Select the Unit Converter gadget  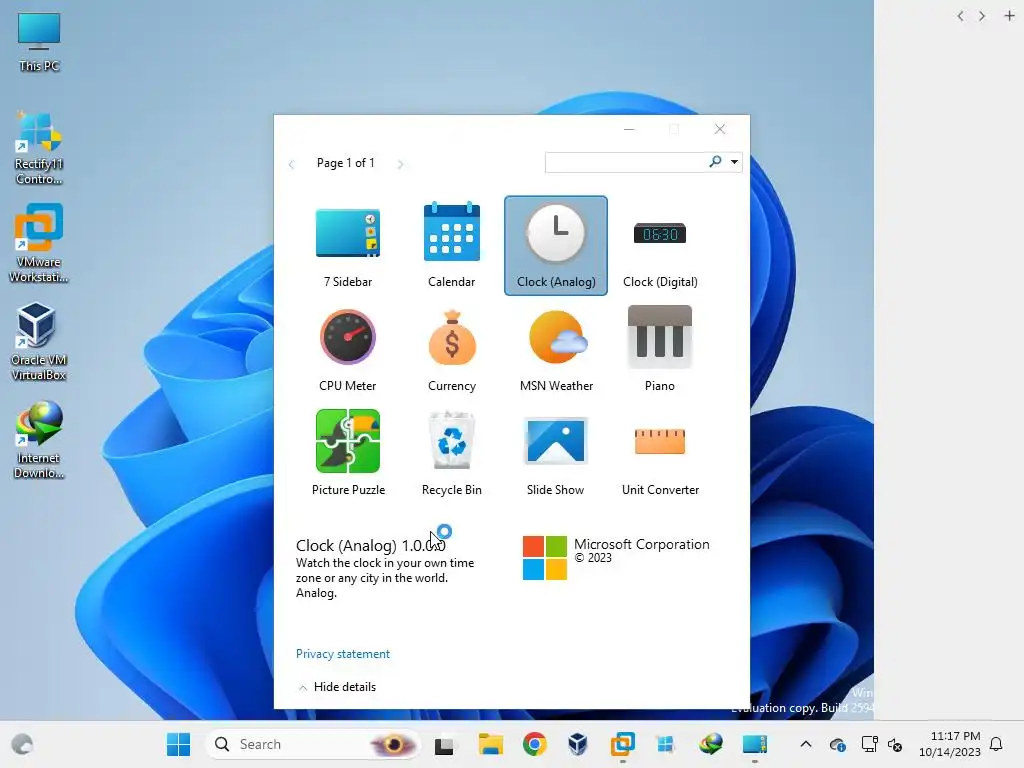[x=660, y=453]
